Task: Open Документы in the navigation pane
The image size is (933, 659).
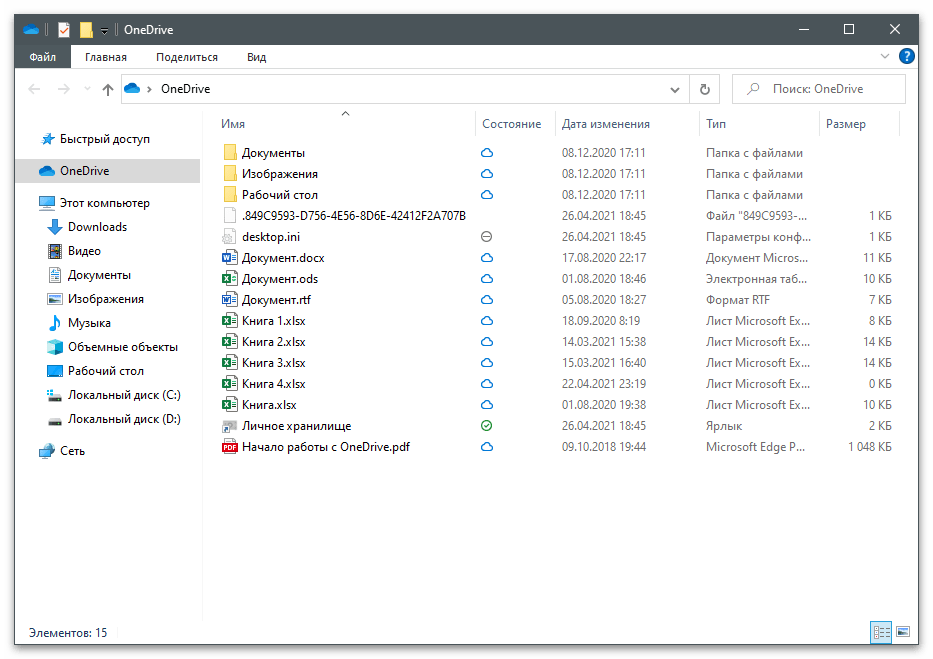Action: pyautogui.click(x=99, y=275)
